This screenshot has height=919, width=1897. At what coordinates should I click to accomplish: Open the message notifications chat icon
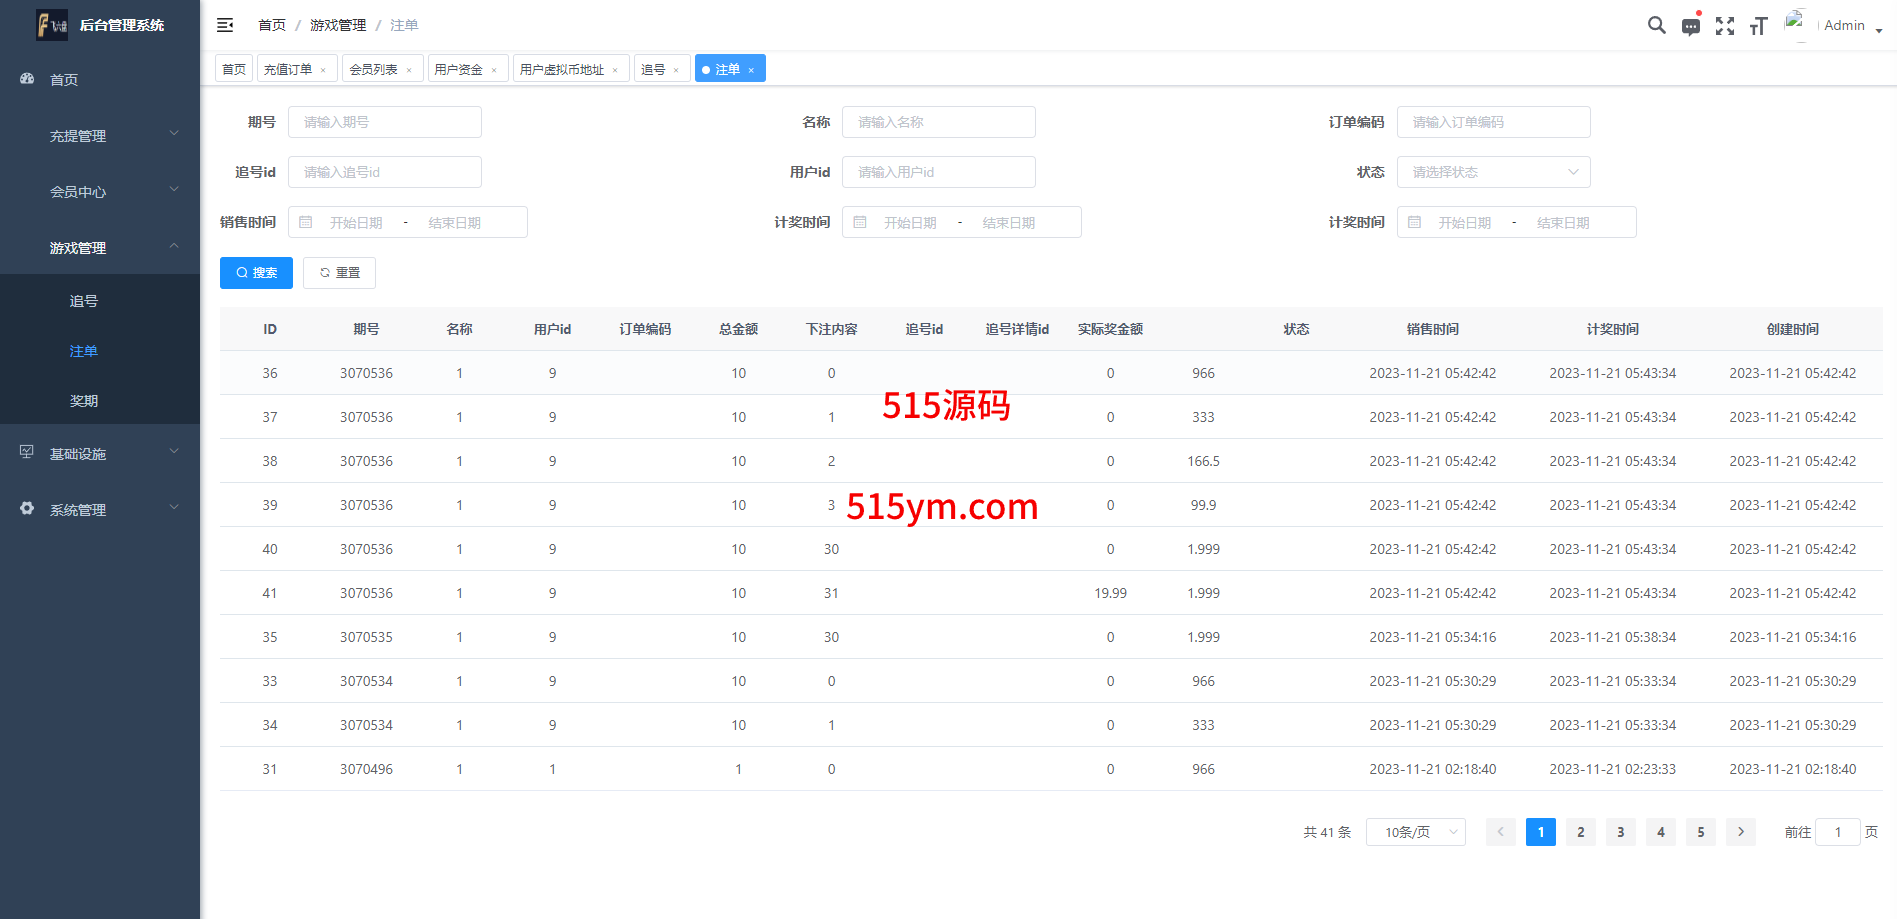tap(1690, 26)
